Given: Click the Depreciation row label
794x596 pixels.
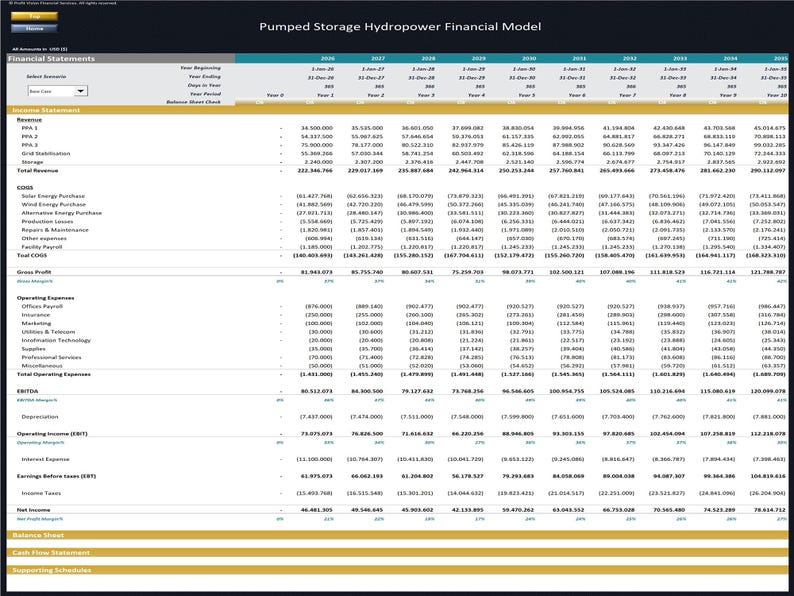Looking at the screenshot, I should point(39,417).
